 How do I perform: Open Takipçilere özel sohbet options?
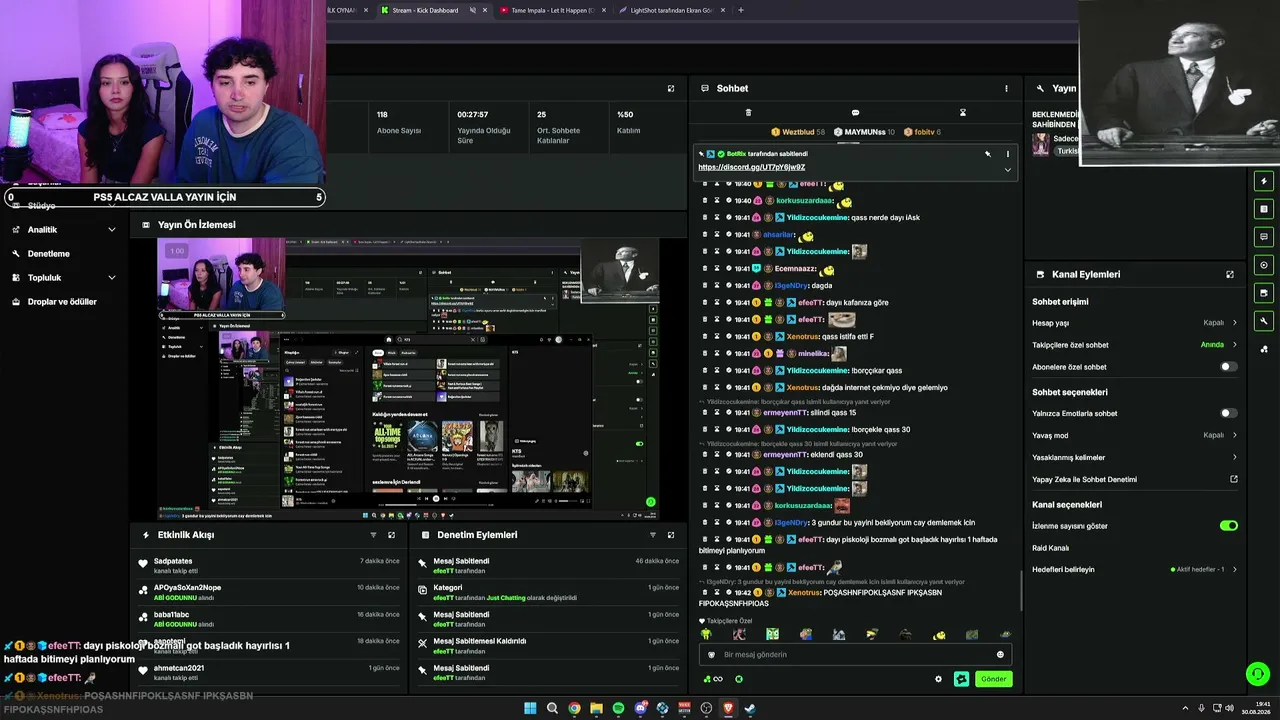coord(1135,345)
